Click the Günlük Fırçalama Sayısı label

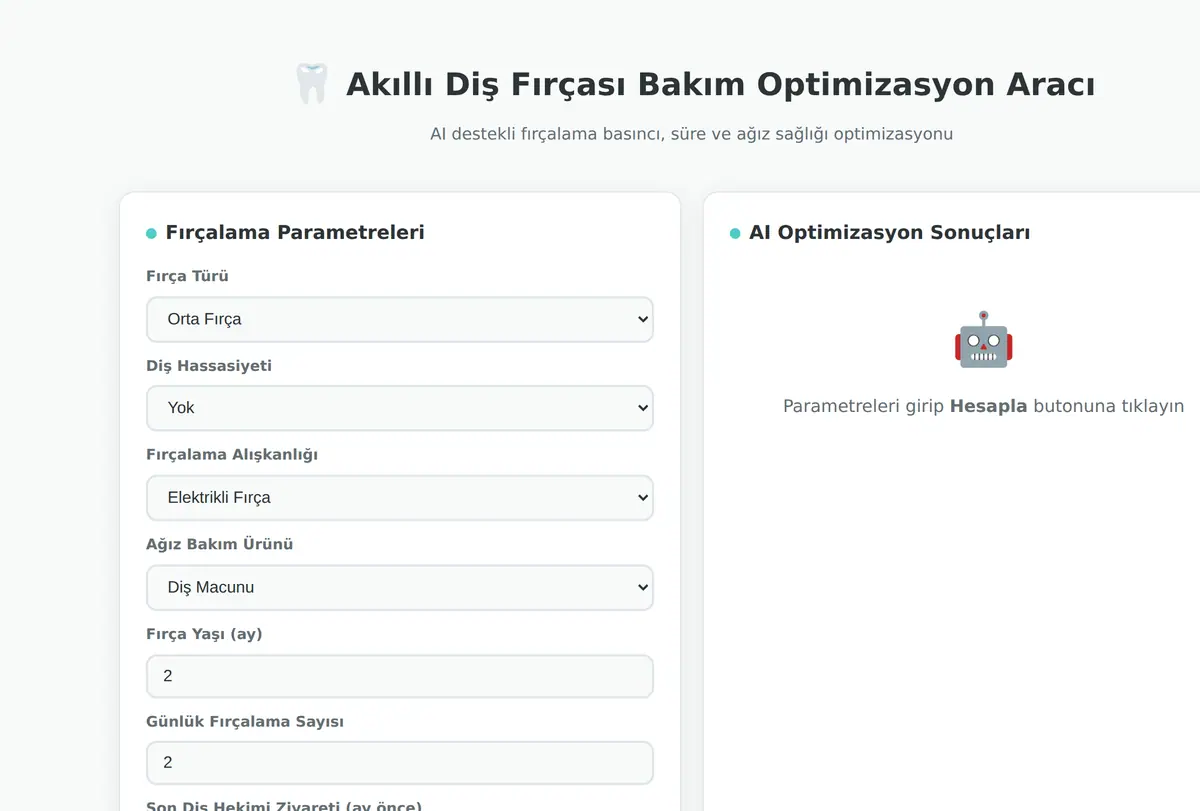245,722
